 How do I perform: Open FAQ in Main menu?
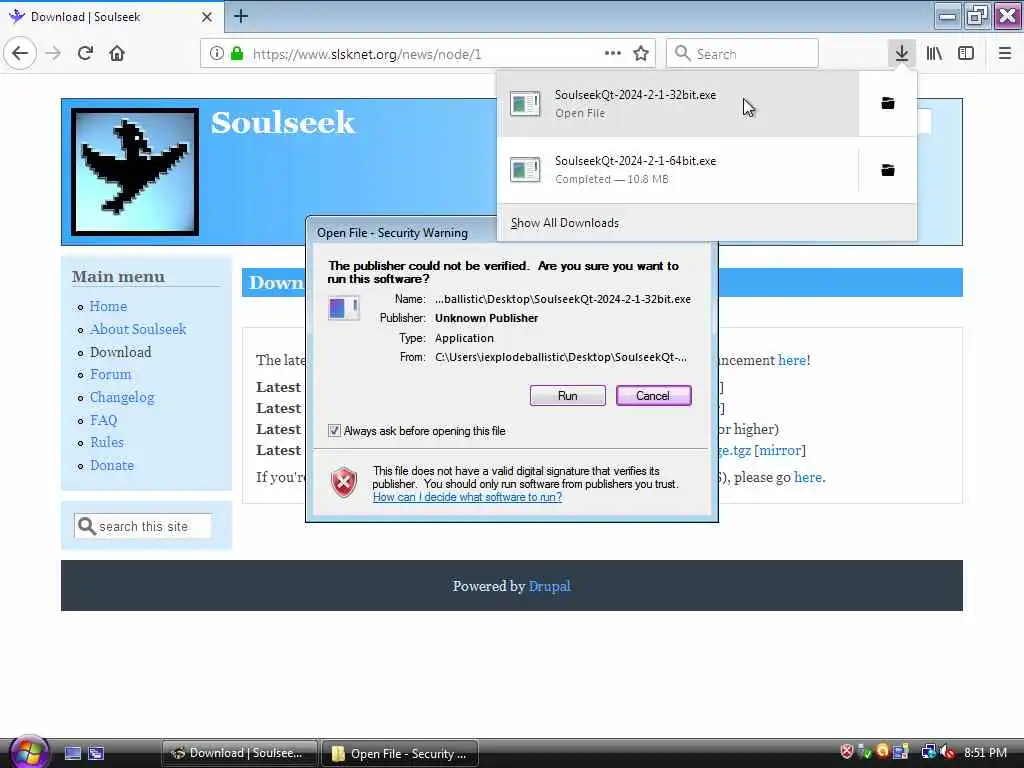pos(103,420)
